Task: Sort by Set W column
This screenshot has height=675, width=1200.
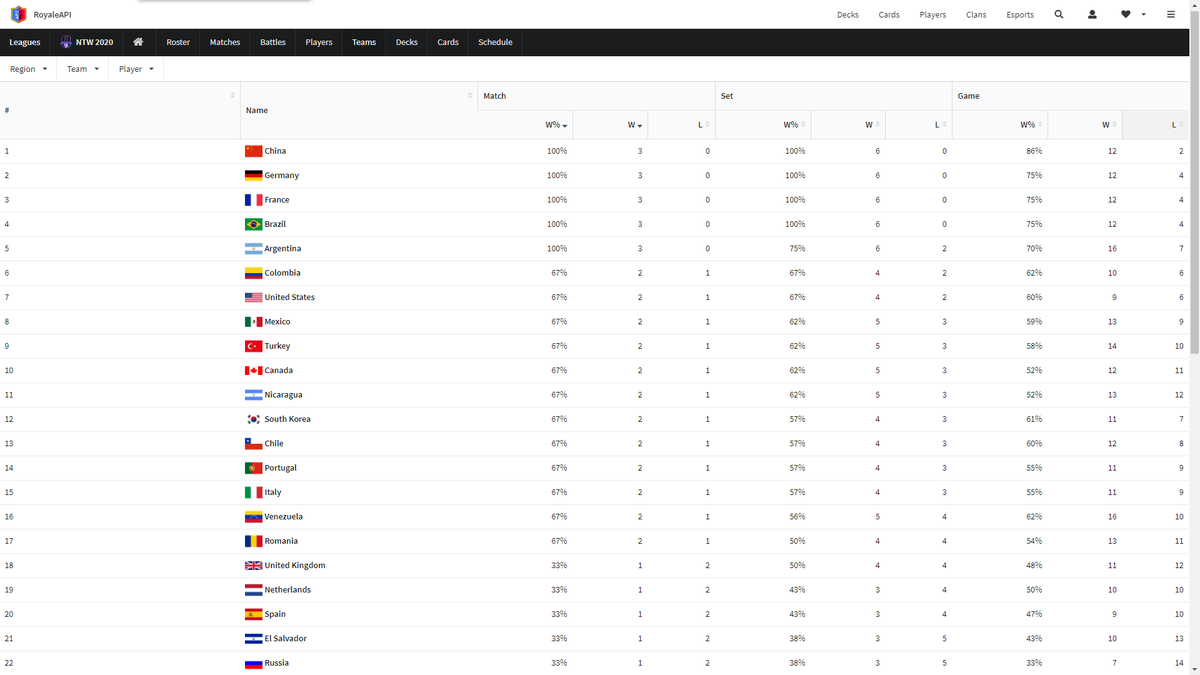Action: 848,125
